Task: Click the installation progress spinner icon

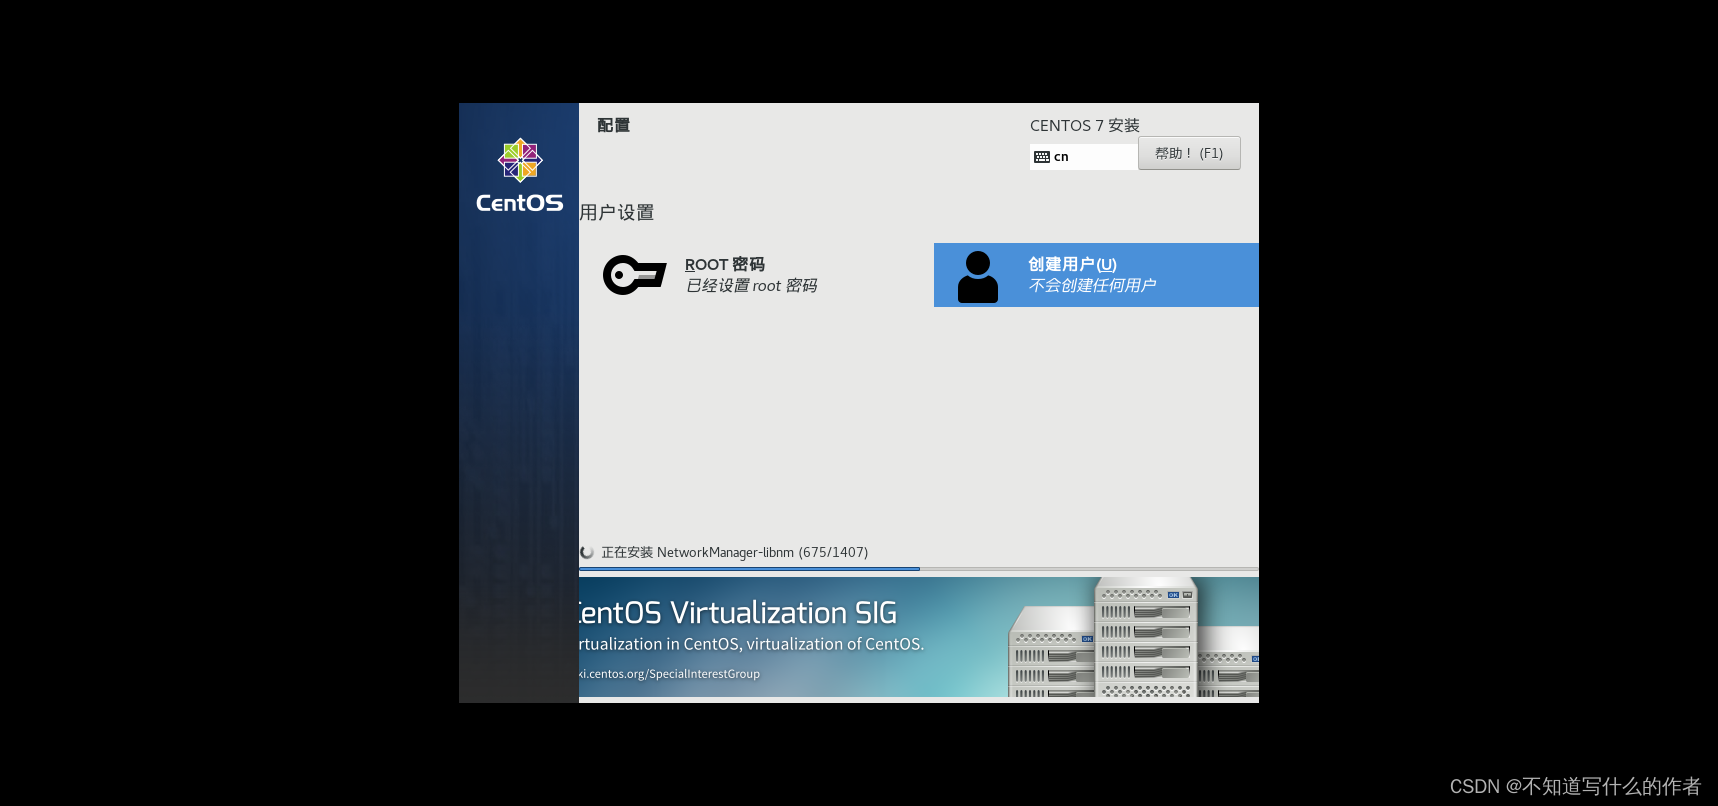Action: click(x=587, y=552)
